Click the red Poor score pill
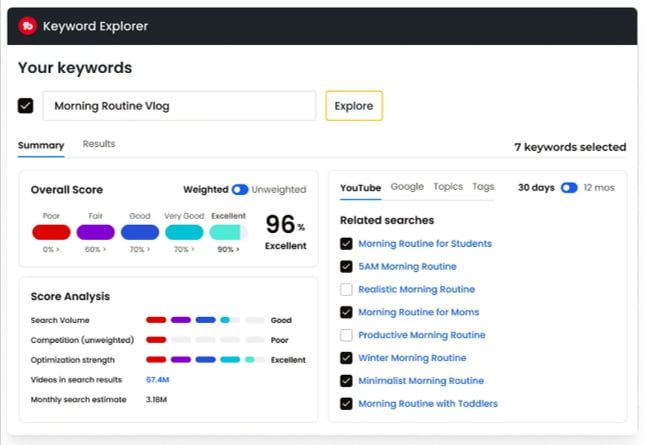Screen dimensions: 645x445 (x=51, y=232)
